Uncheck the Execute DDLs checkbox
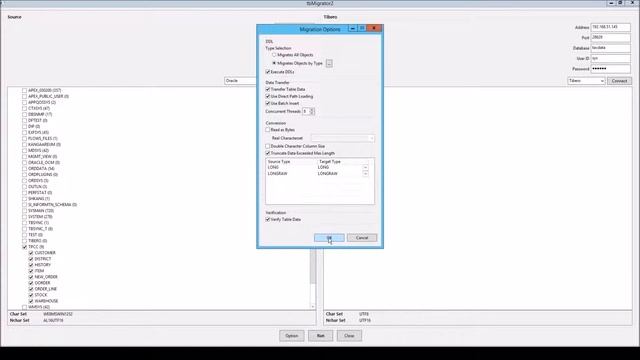This screenshot has width=640, height=360. coord(268,72)
